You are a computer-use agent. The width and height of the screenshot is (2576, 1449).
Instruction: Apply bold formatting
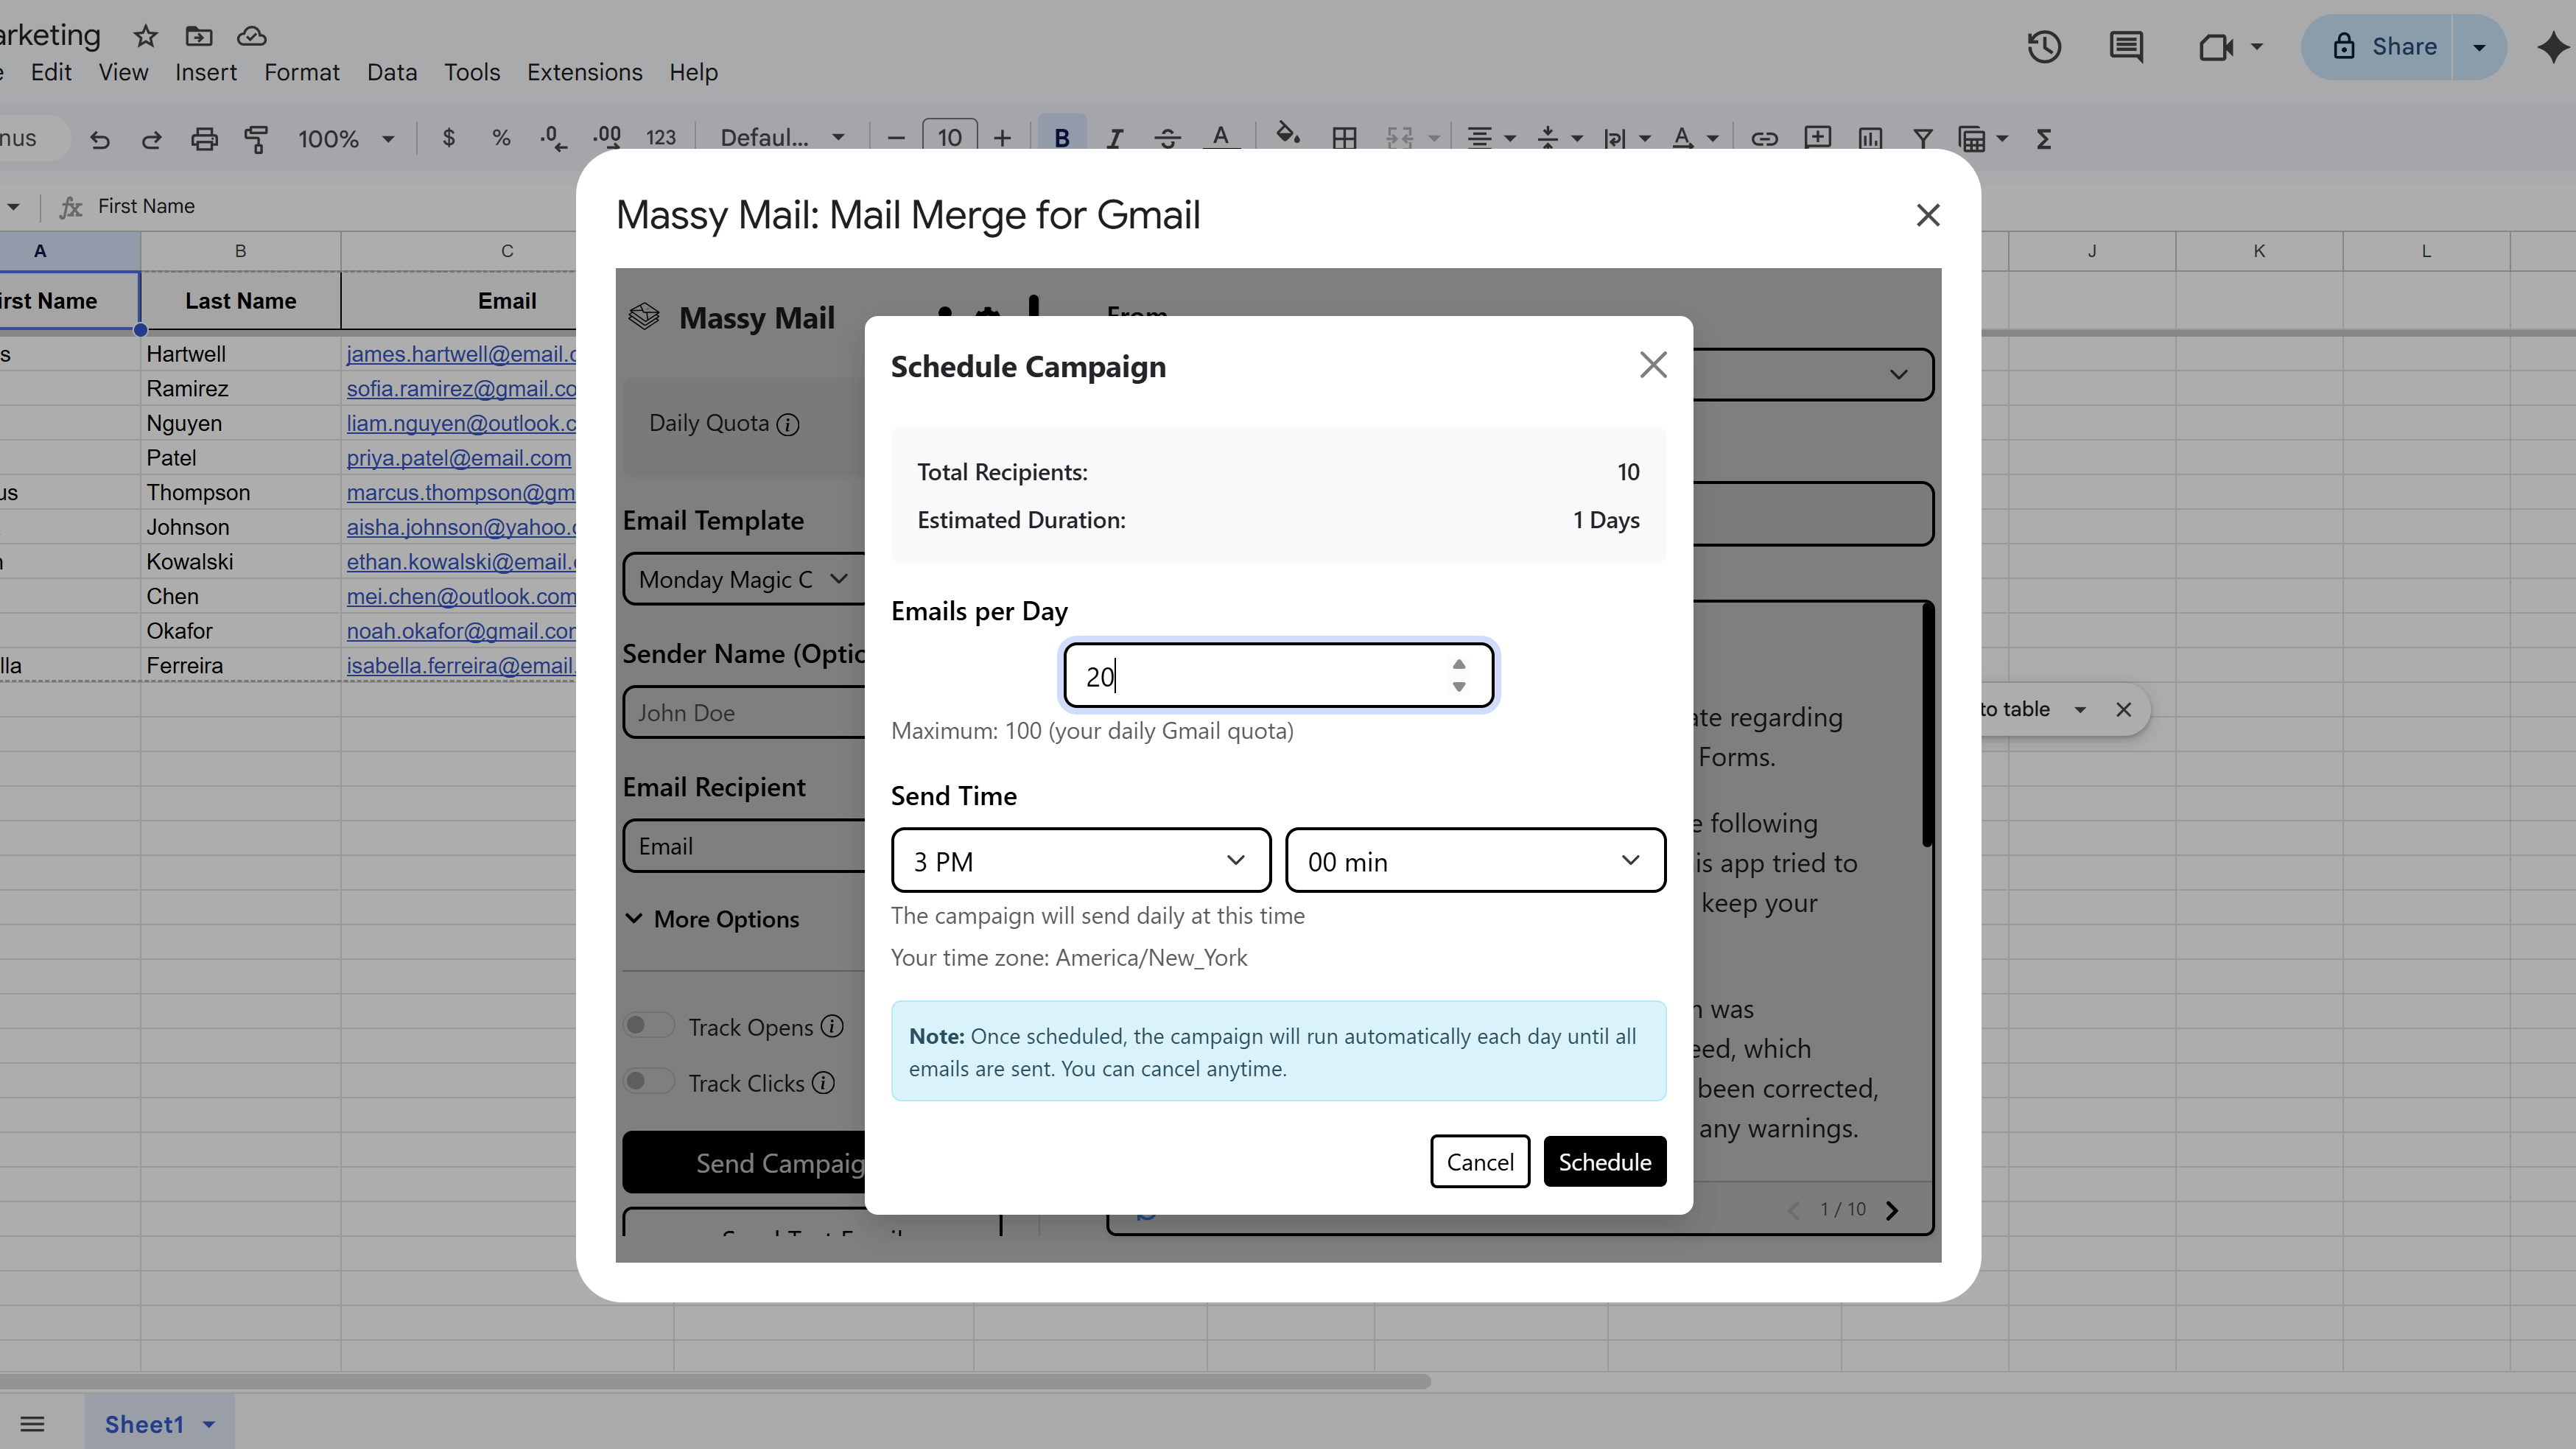(1063, 139)
